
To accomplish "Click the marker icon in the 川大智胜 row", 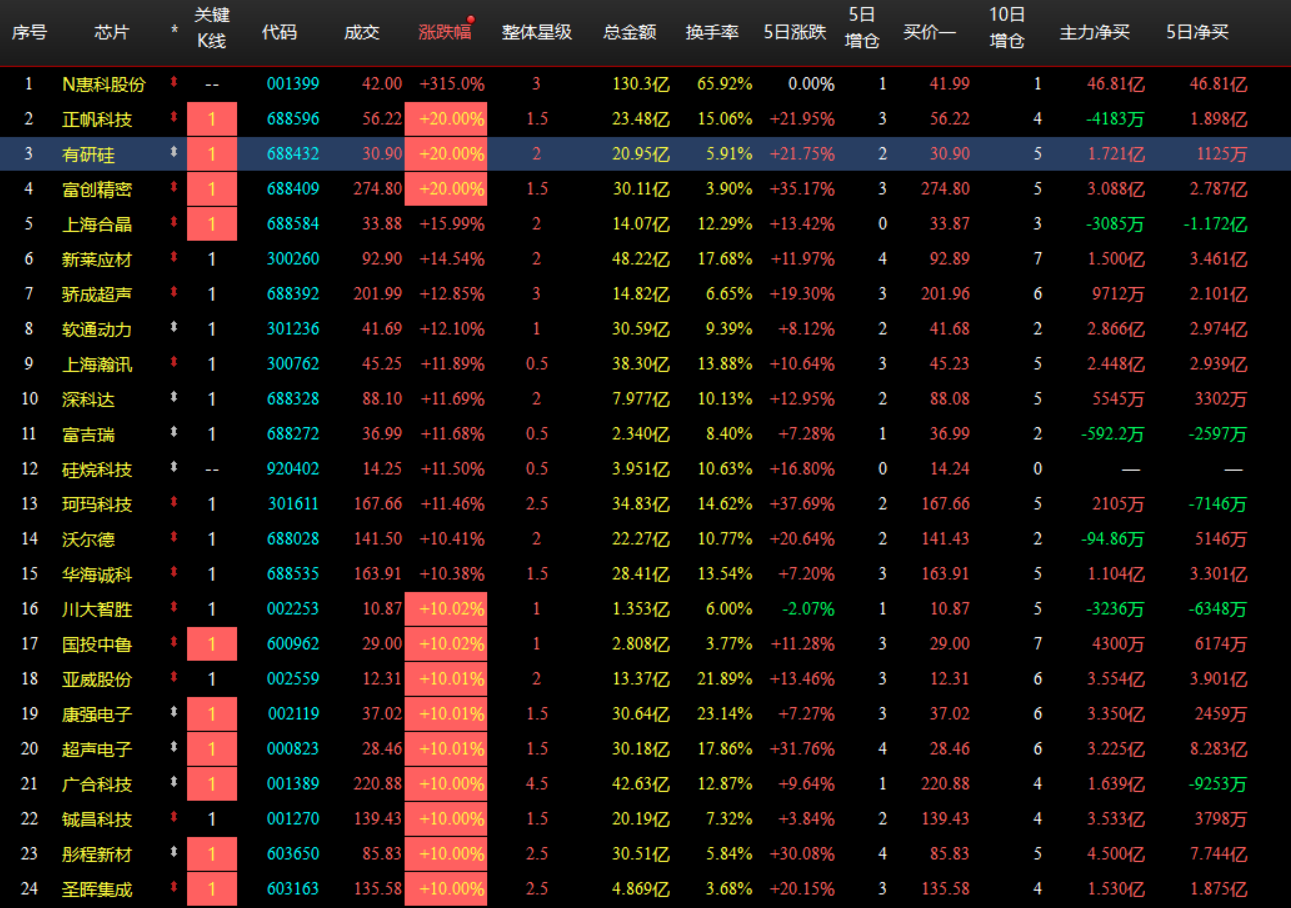I will click(x=174, y=608).
